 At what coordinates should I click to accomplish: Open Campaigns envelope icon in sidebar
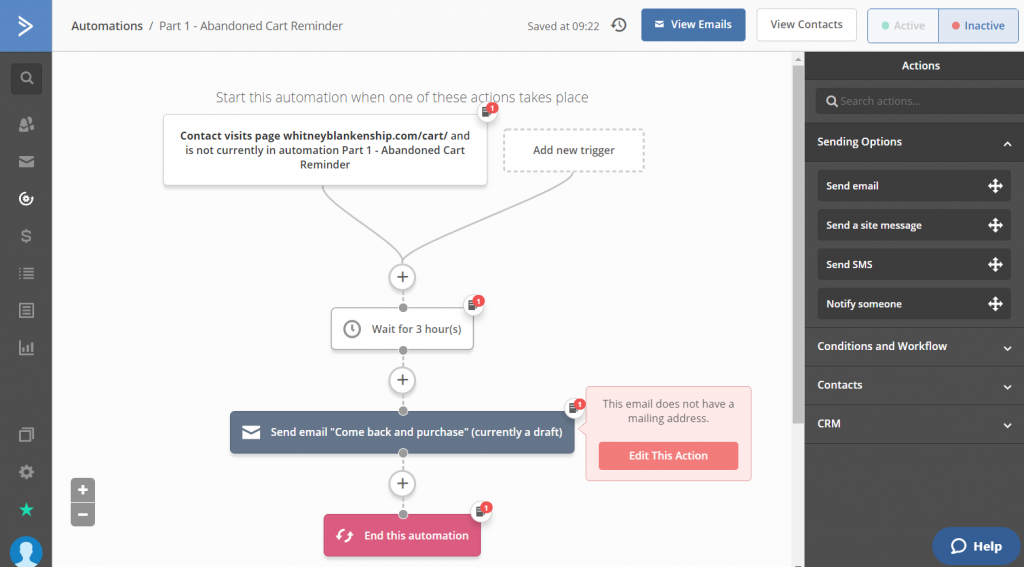click(x=26, y=162)
